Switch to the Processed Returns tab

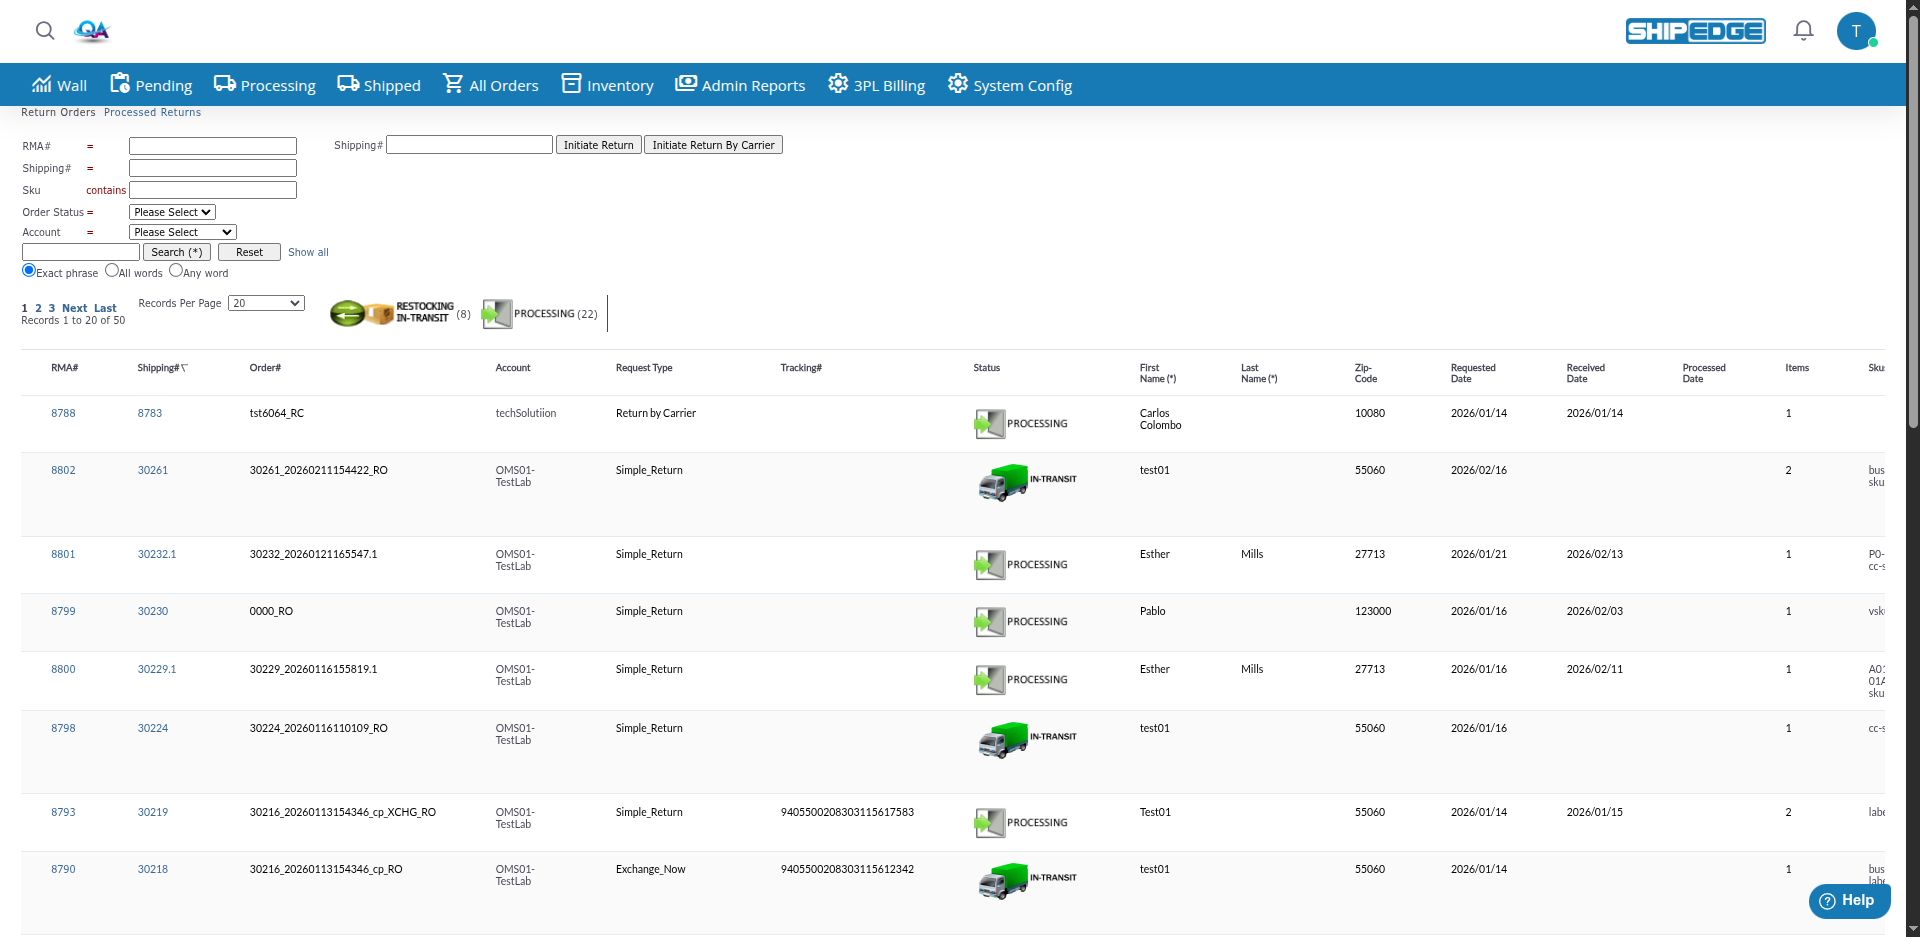[152, 113]
